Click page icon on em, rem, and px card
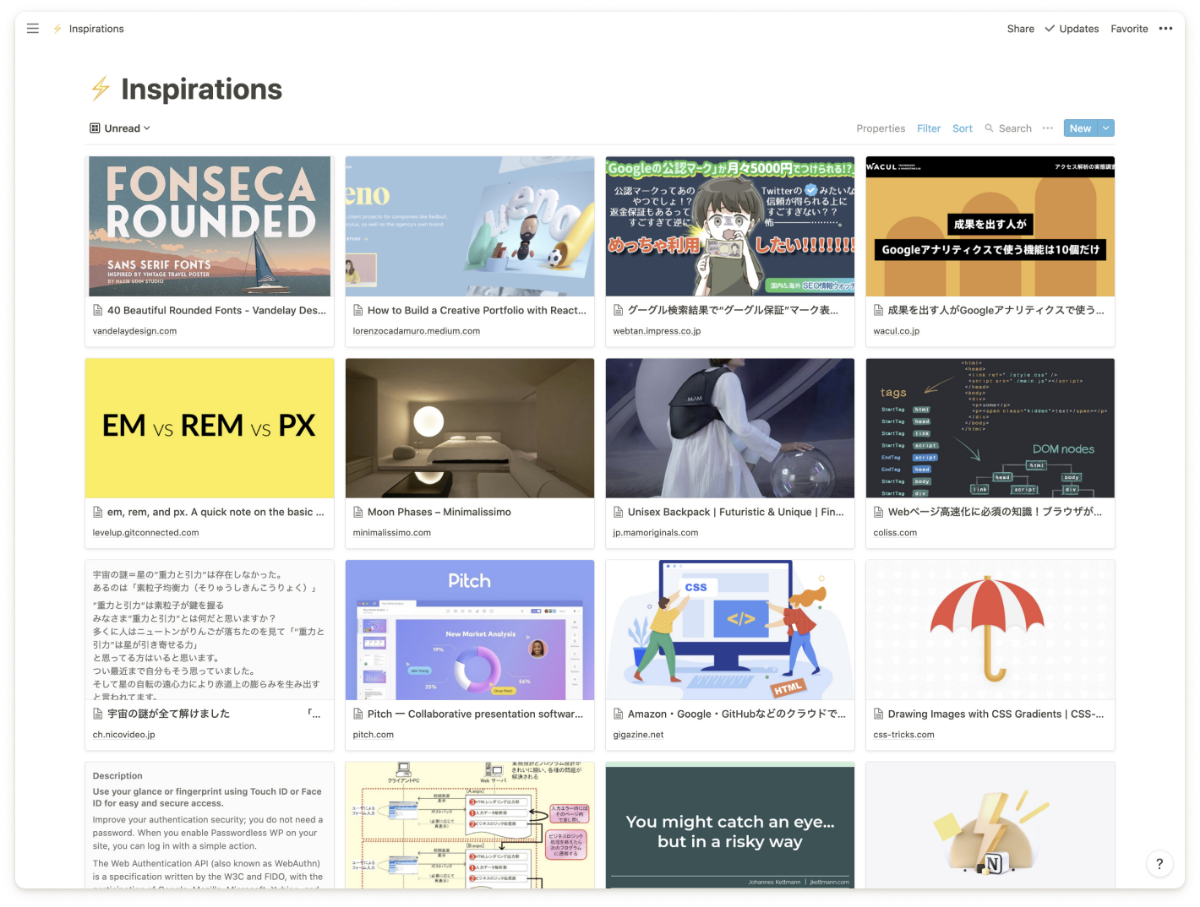This screenshot has width=1200, height=907. coord(98,512)
